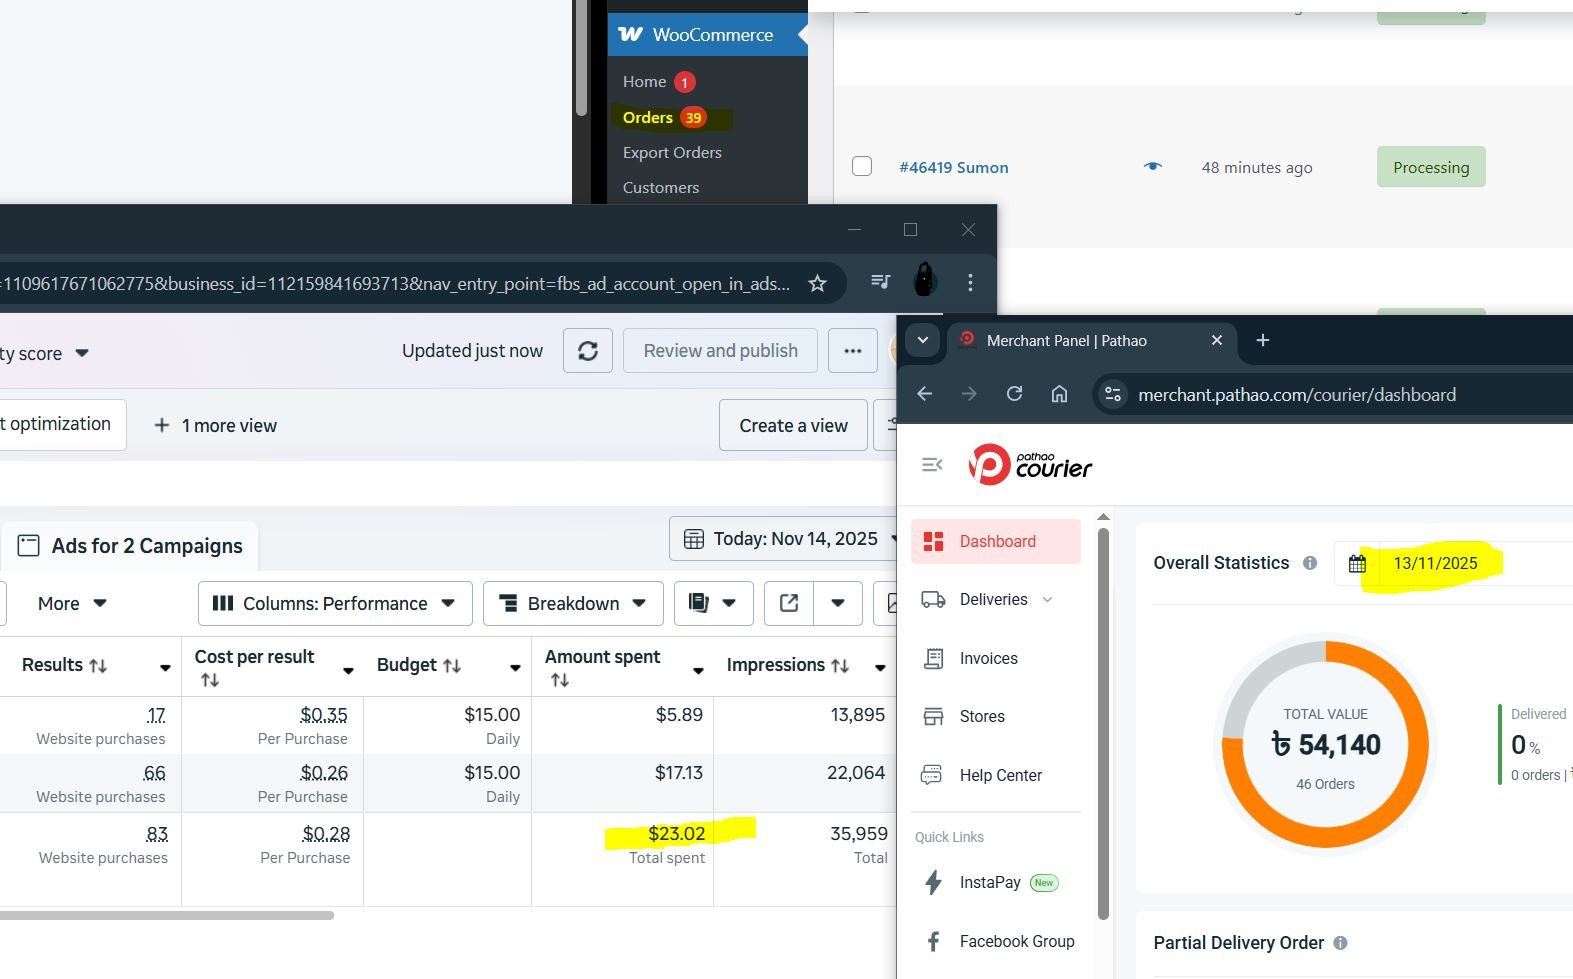This screenshot has height=979, width=1573.
Task: Open the Today: Nov 14, 2025 date picker
Action: pos(785,539)
